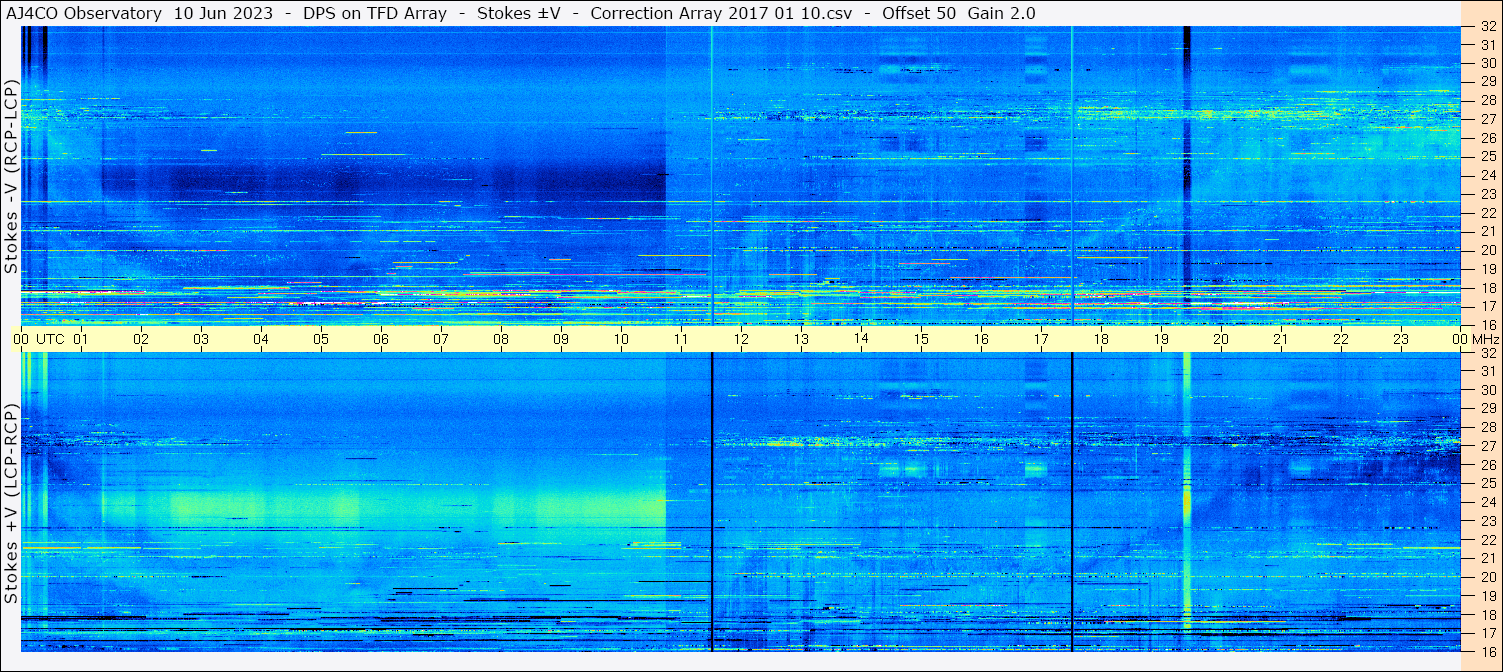
Task: Select hour 06 on the UTC time axis
Action: click(x=381, y=339)
